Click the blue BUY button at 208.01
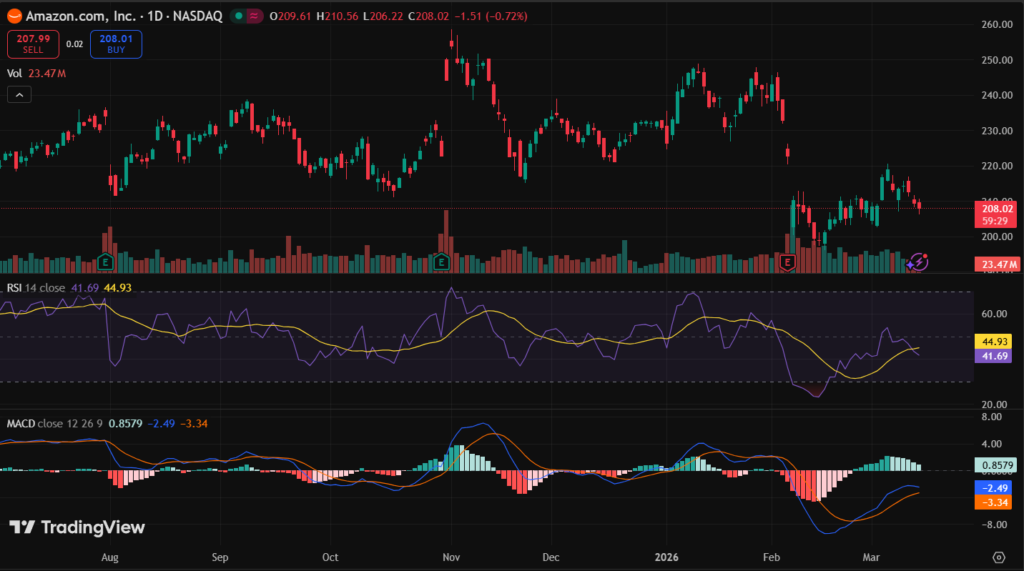Image resolution: width=1024 pixels, height=571 pixels. [116, 44]
